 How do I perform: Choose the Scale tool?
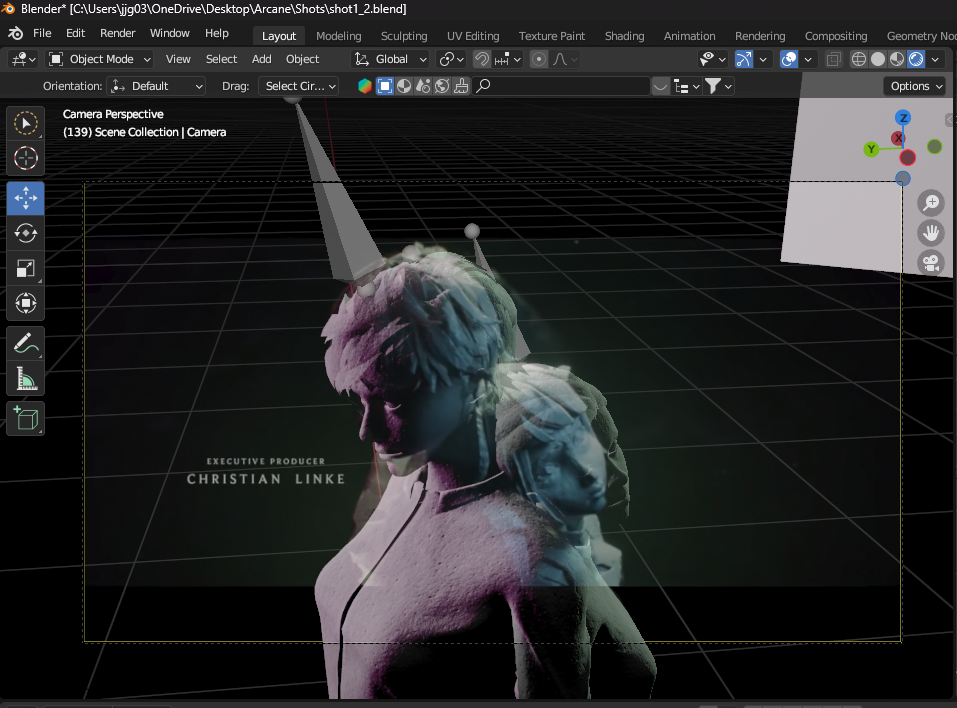[26, 268]
